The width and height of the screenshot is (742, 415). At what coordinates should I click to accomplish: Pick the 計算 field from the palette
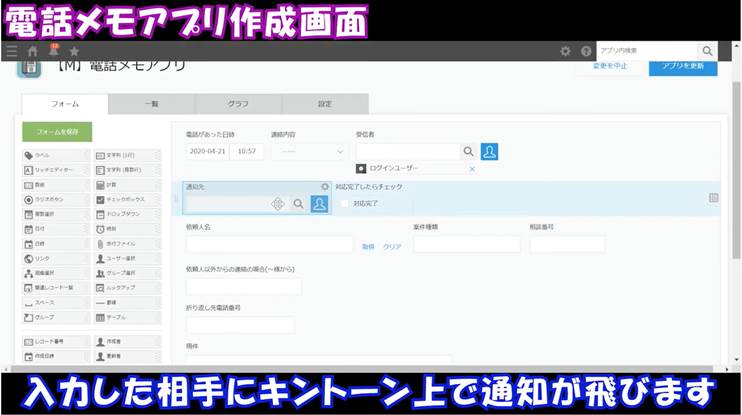pos(127,185)
